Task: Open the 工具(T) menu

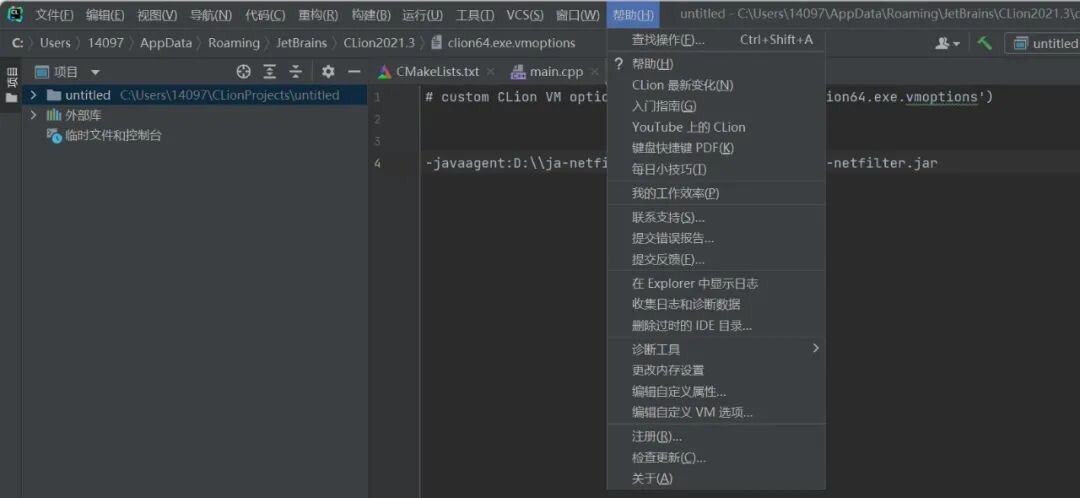Action: (475, 14)
